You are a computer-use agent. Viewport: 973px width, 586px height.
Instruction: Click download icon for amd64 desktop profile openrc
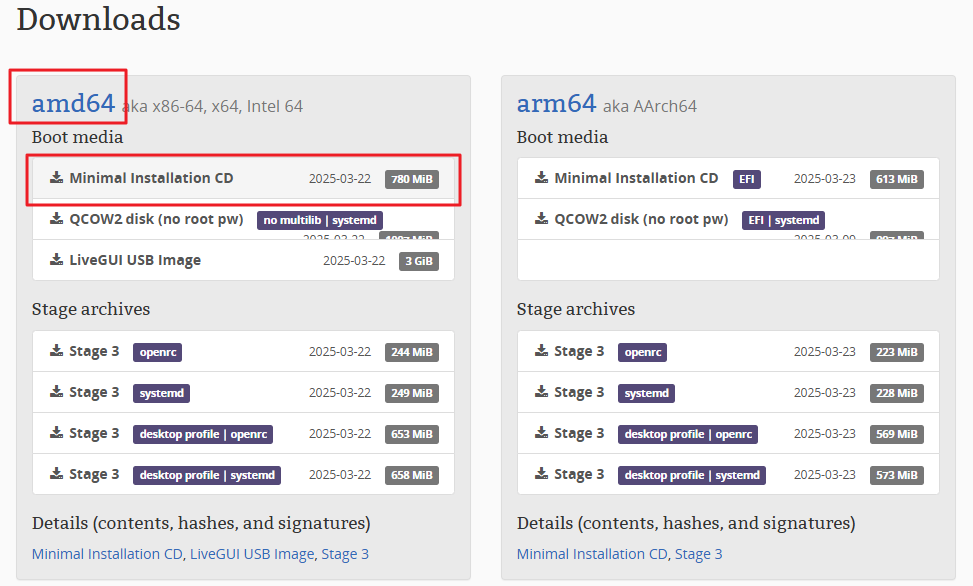56,433
